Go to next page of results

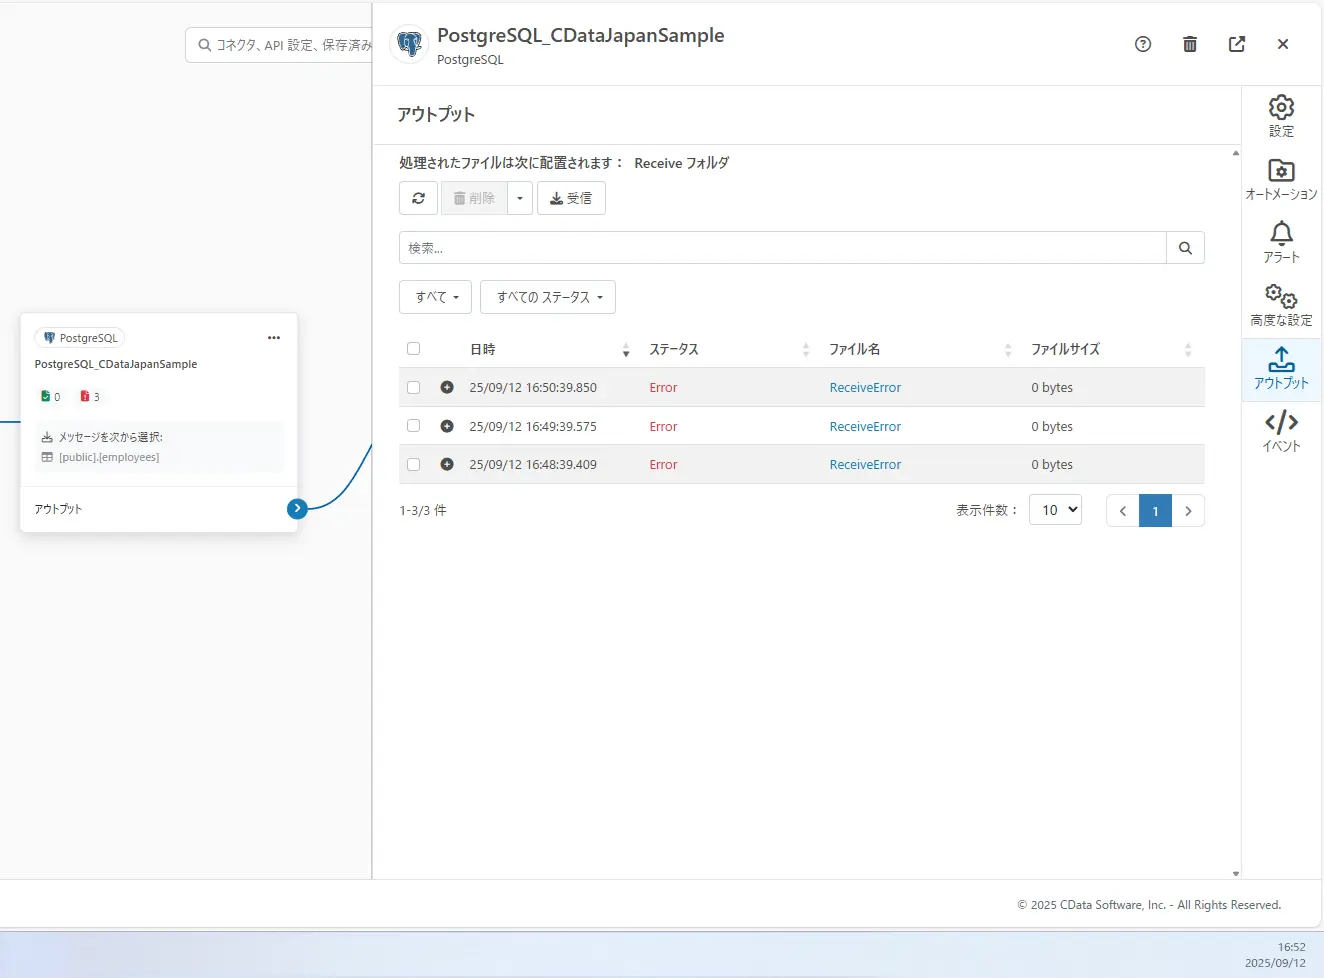click(1188, 511)
